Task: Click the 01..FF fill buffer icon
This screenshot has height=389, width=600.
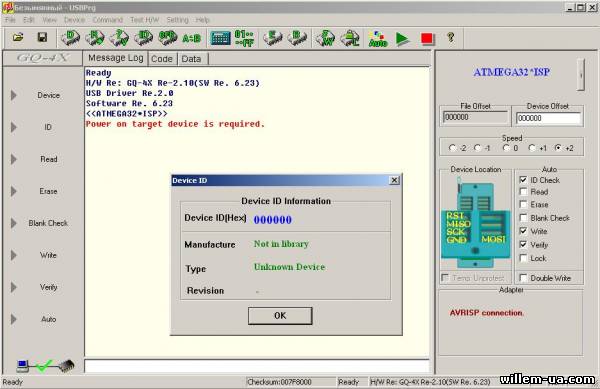Action: point(244,38)
